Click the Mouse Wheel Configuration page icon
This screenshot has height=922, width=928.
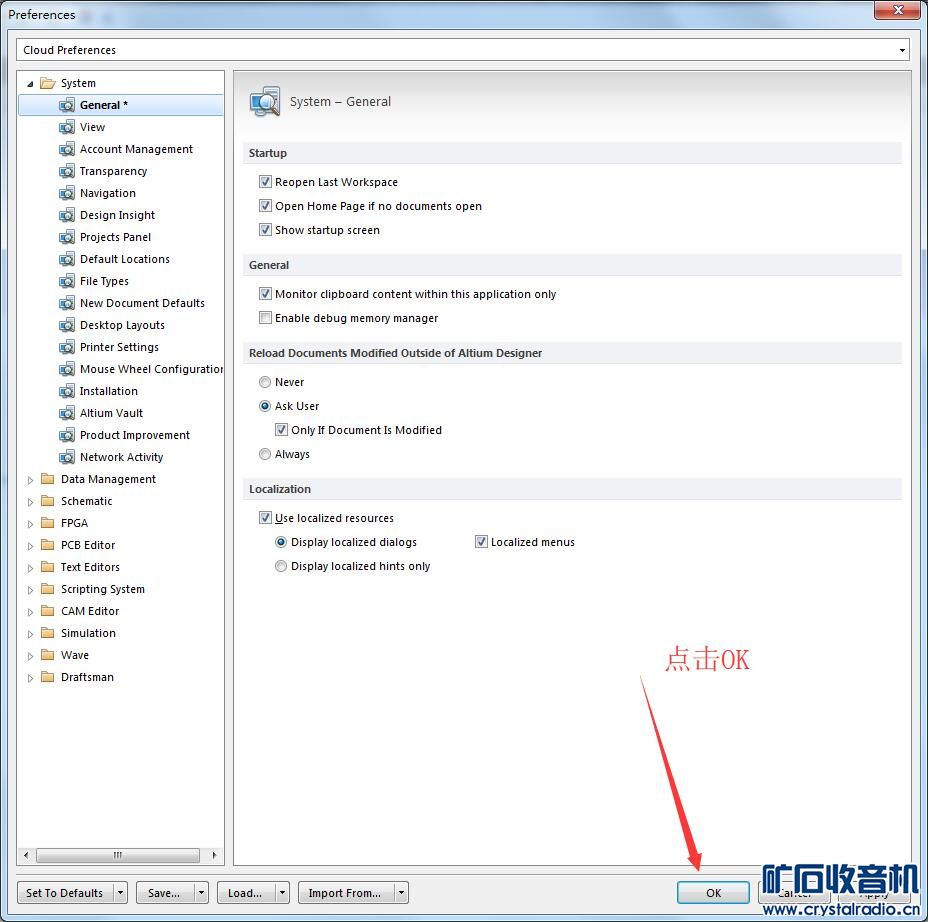67,369
